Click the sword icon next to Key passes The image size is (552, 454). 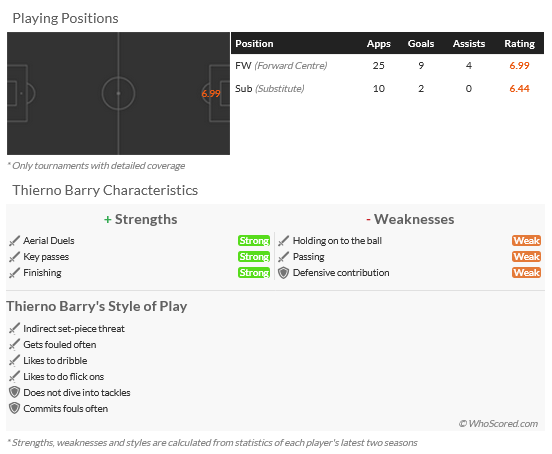coord(14,257)
